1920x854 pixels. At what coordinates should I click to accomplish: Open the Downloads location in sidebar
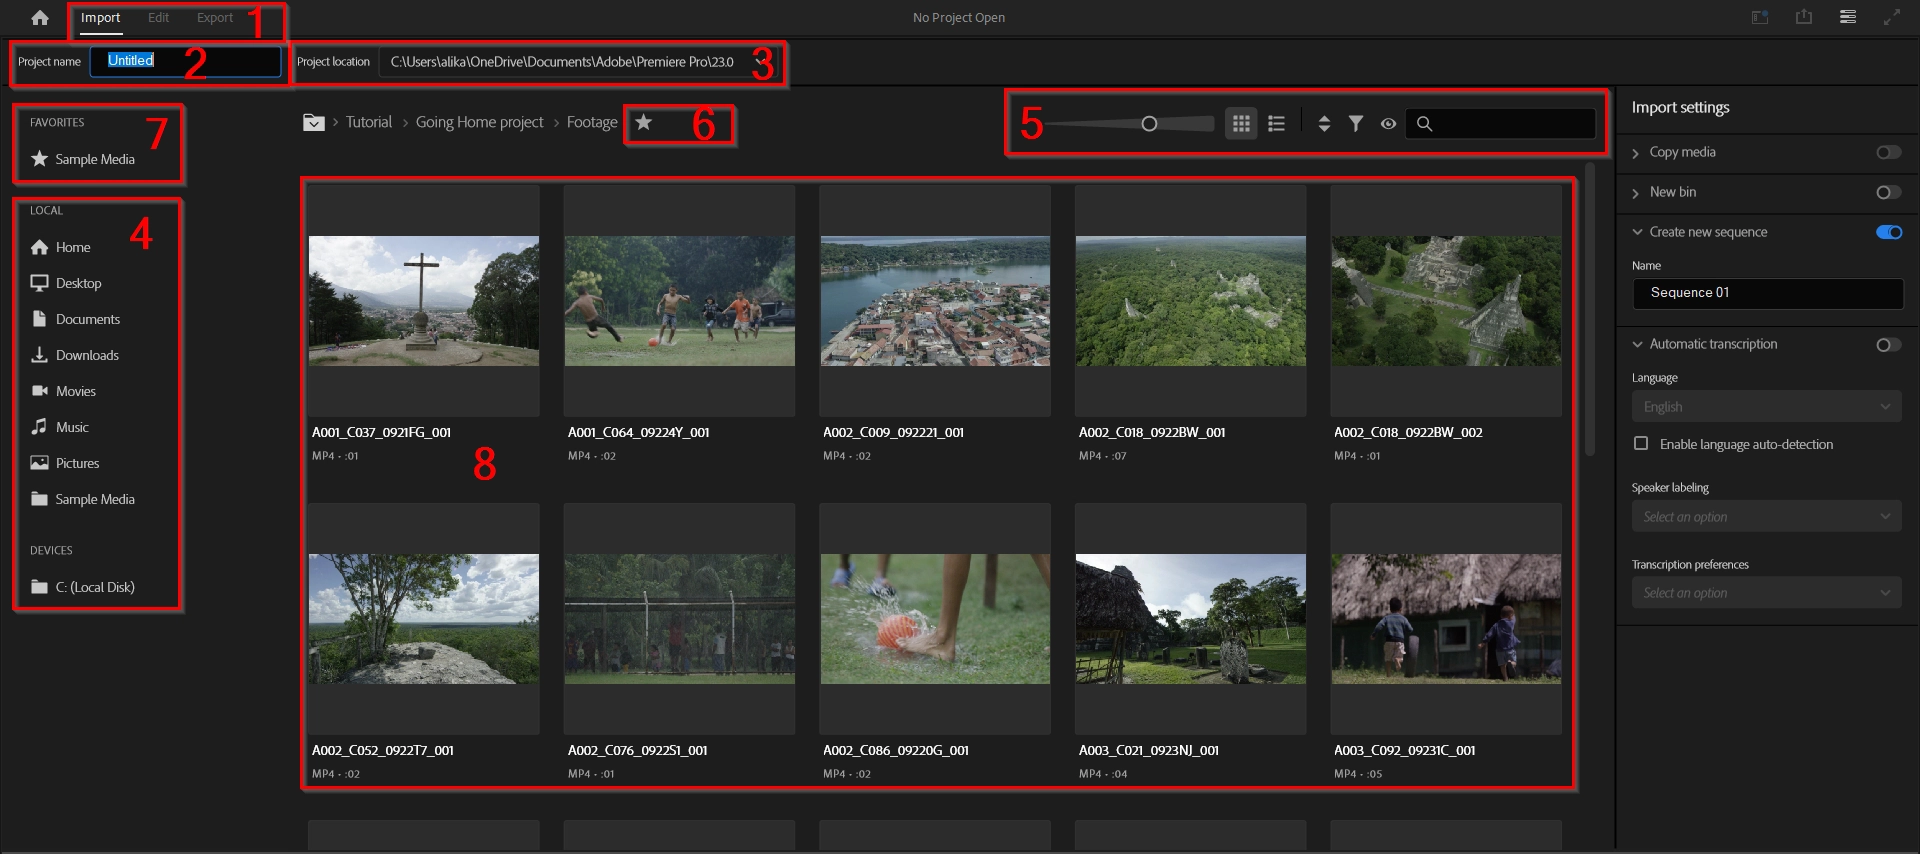pos(75,355)
